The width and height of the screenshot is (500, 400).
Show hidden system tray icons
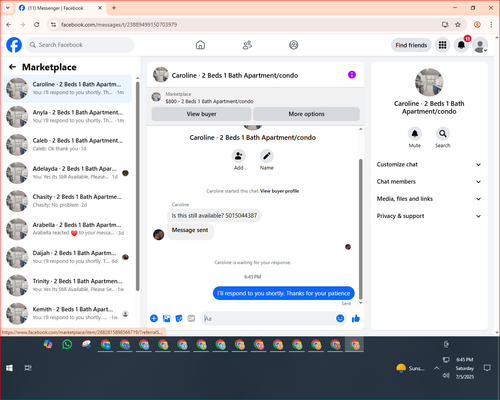(437, 368)
